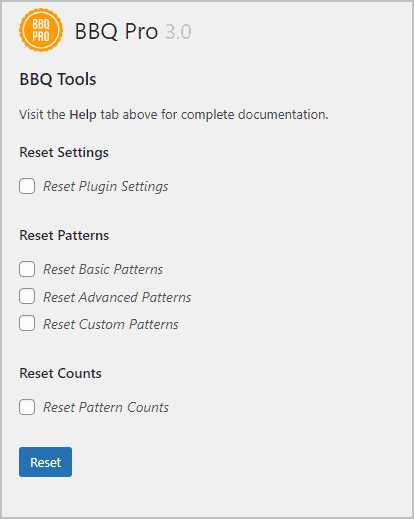414x519 pixels.
Task: Toggle the Reset Custom Patterns checkbox
Action: [x=27, y=323]
